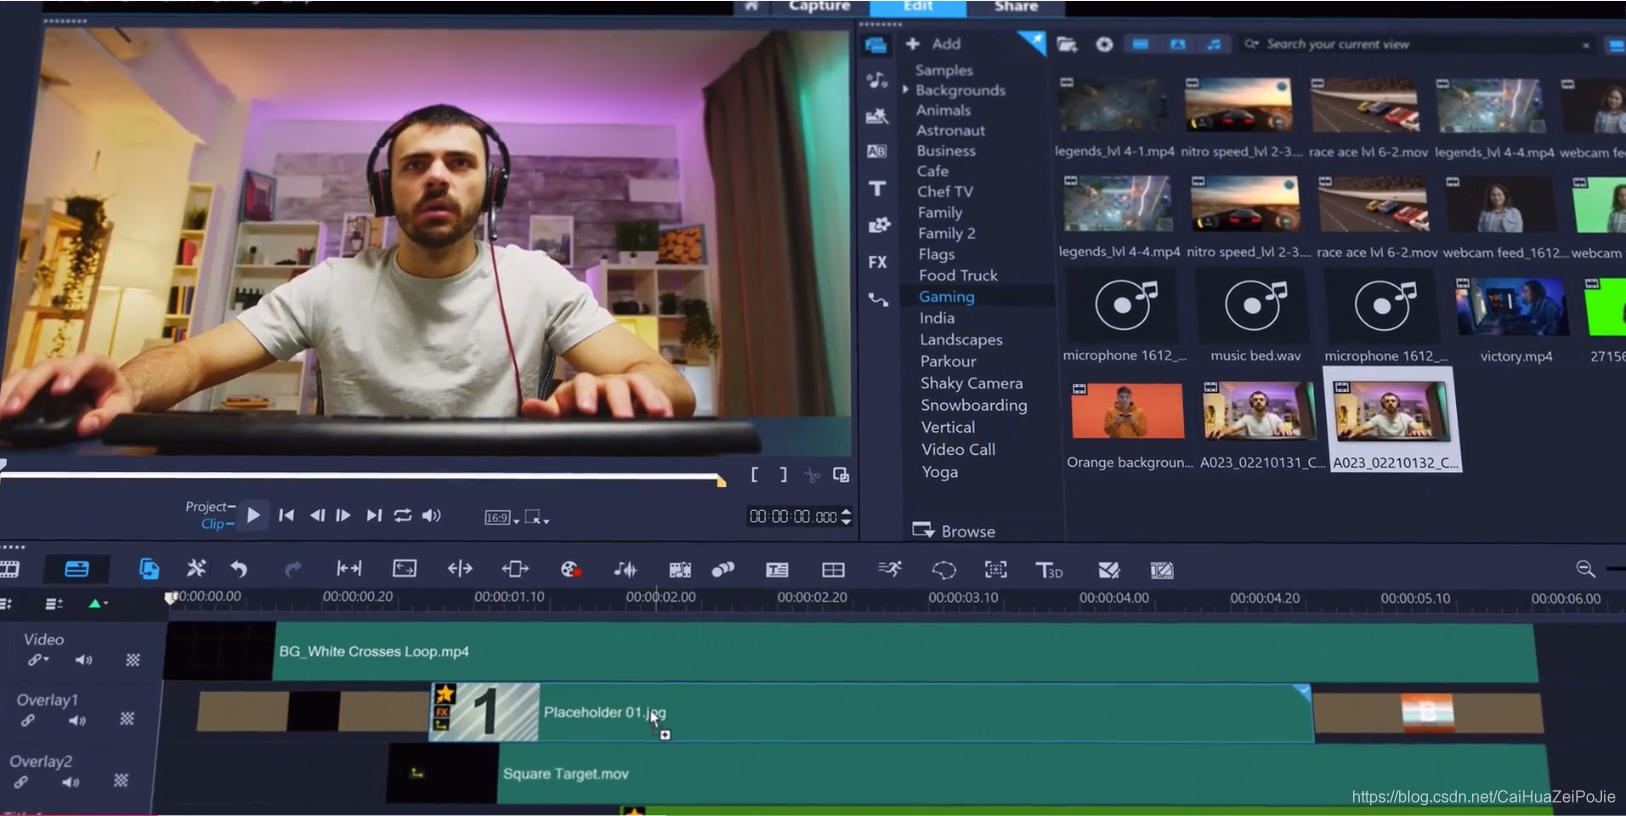This screenshot has width=1626, height=816.
Task: Open the Sound Mixer waveform icon
Action: pyautogui.click(x=625, y=569)
